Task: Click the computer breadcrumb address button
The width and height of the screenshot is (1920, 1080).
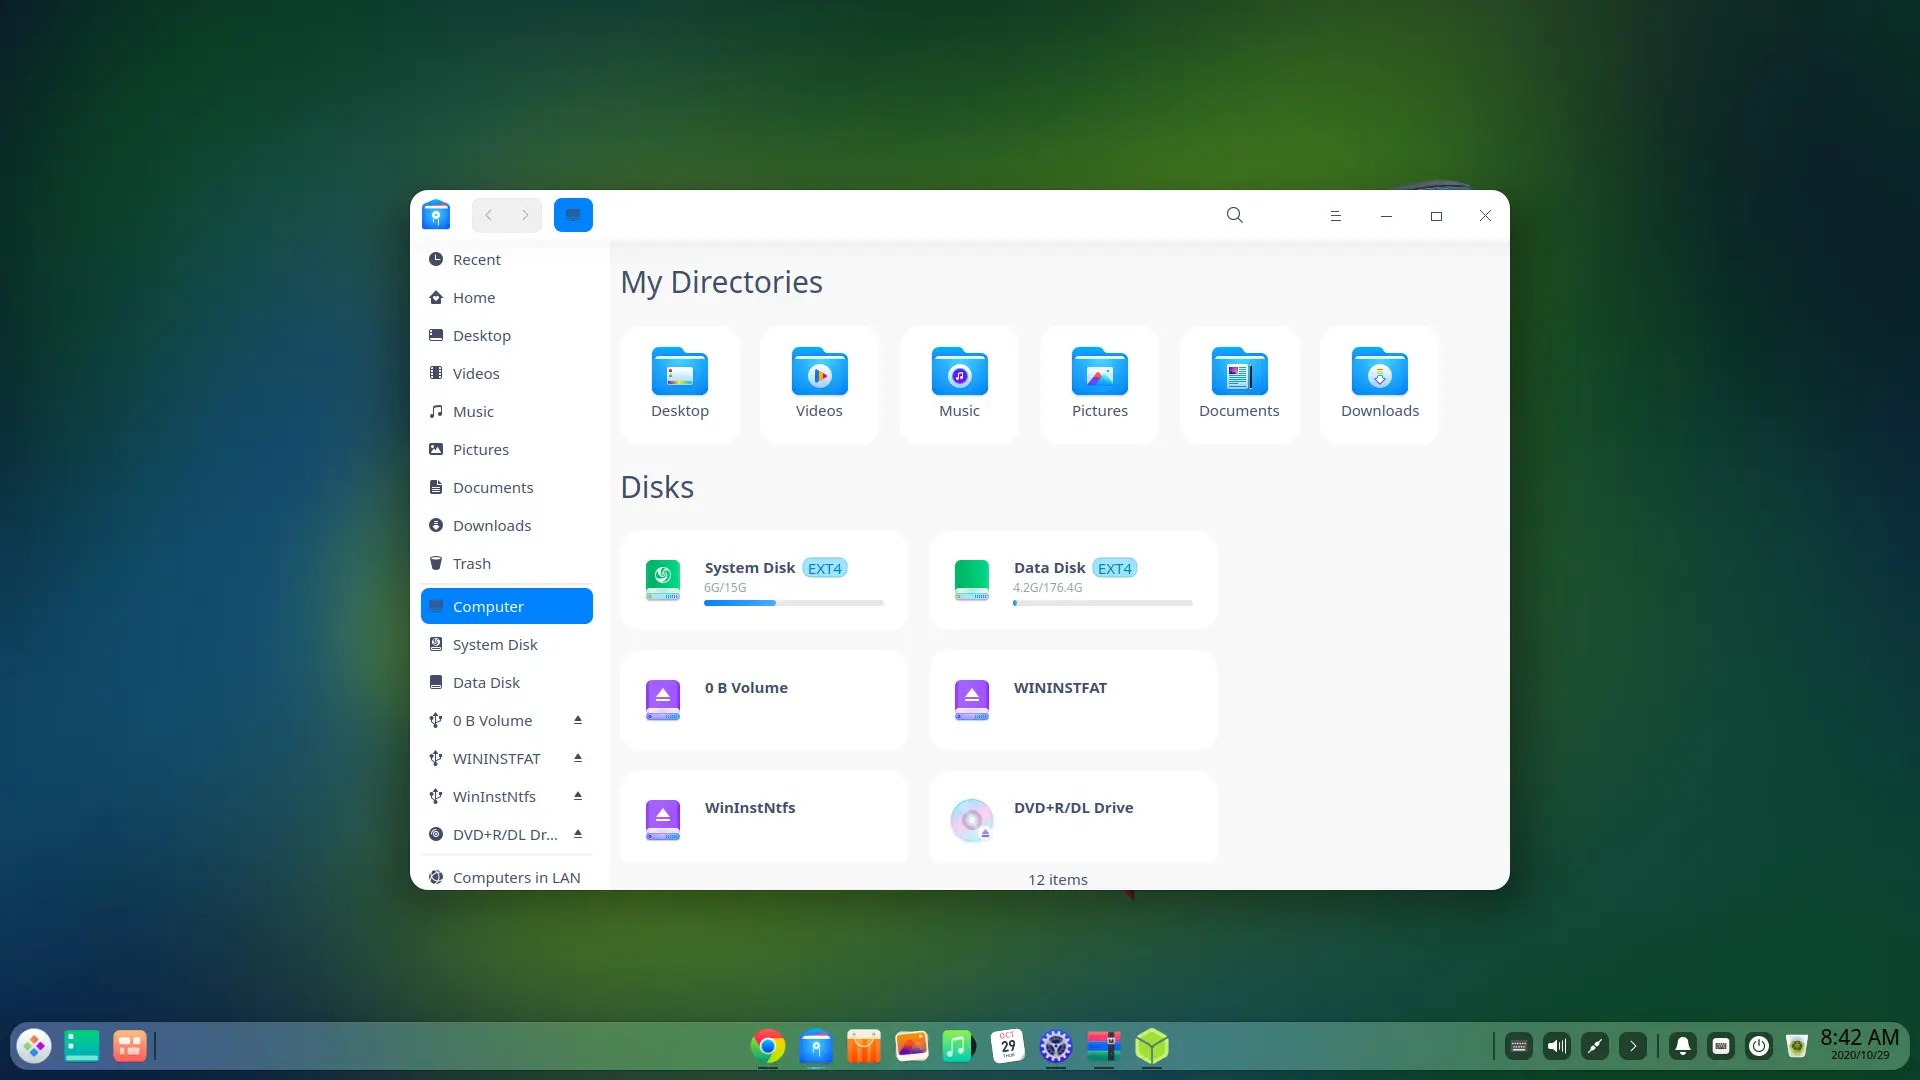Action: 573,215
